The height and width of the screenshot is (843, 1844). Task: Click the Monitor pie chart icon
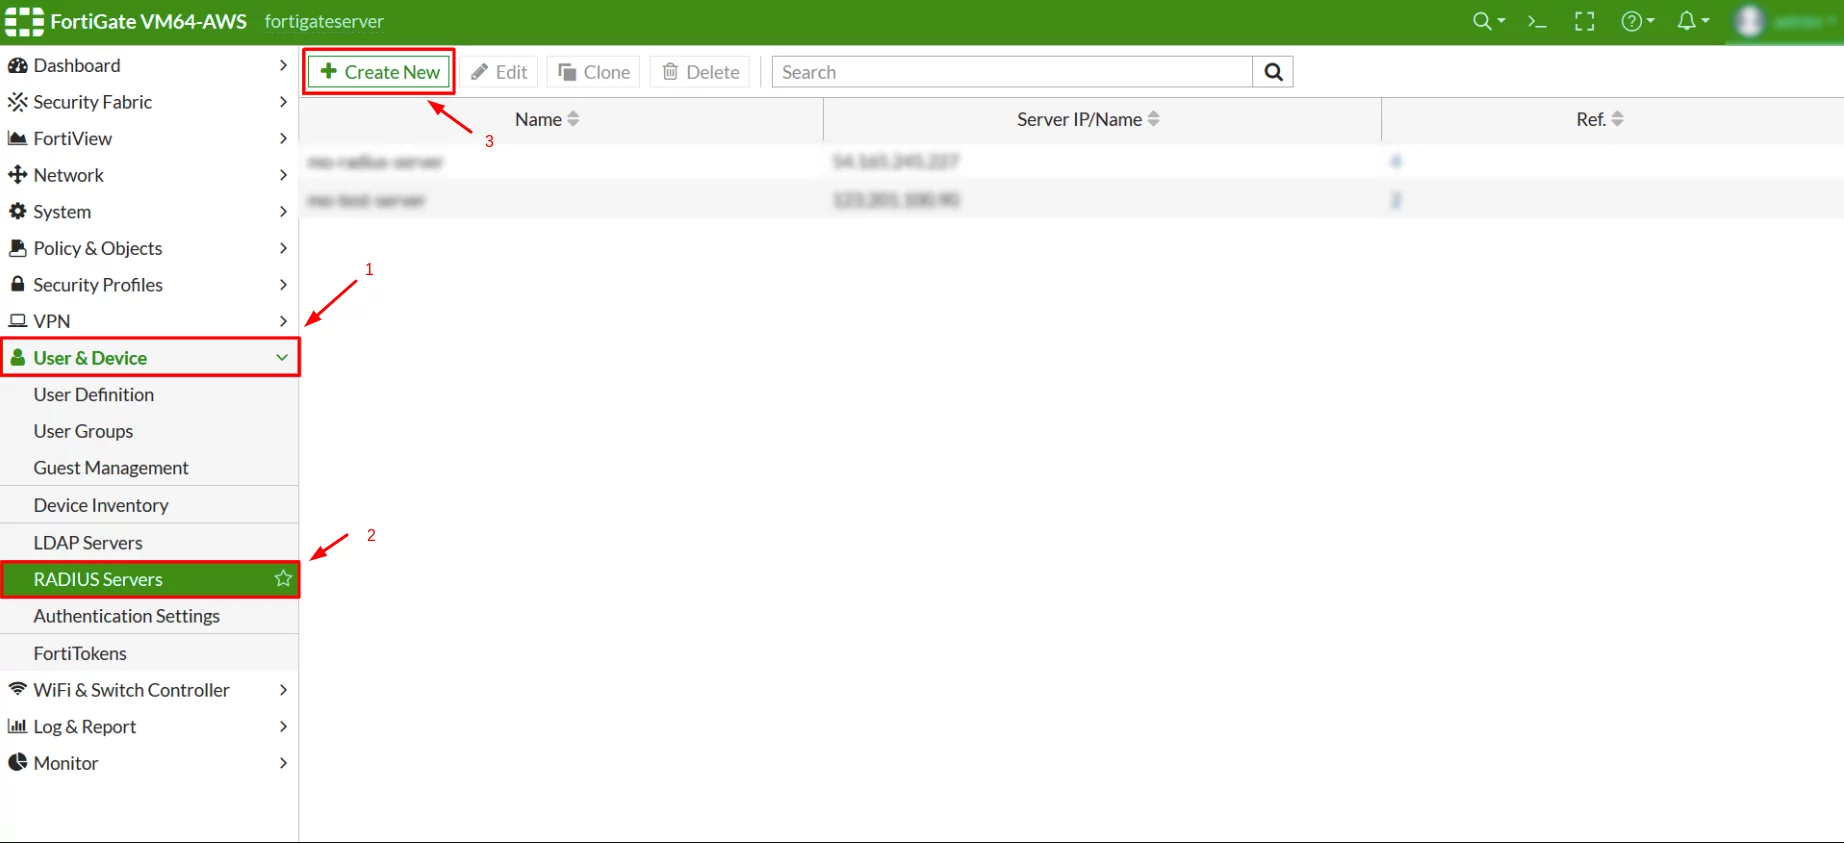17,762
